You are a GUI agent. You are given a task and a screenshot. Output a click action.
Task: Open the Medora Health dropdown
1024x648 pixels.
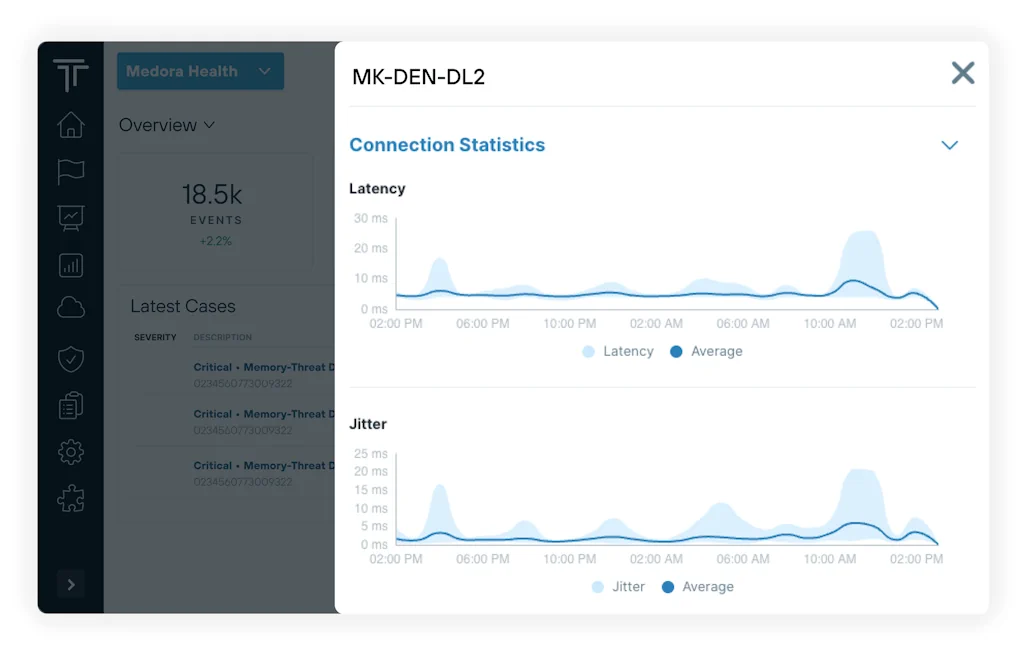[x=200, y=72]
